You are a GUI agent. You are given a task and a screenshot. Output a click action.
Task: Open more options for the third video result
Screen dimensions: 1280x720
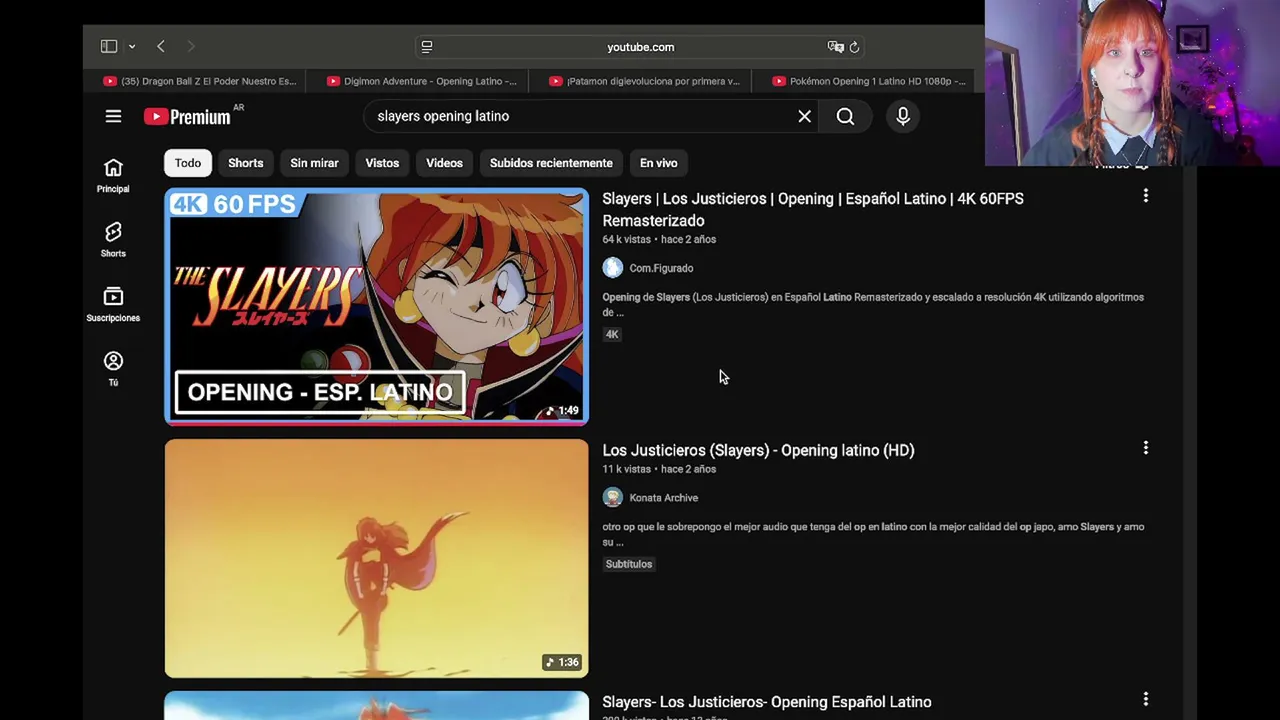click(1145, 700)
